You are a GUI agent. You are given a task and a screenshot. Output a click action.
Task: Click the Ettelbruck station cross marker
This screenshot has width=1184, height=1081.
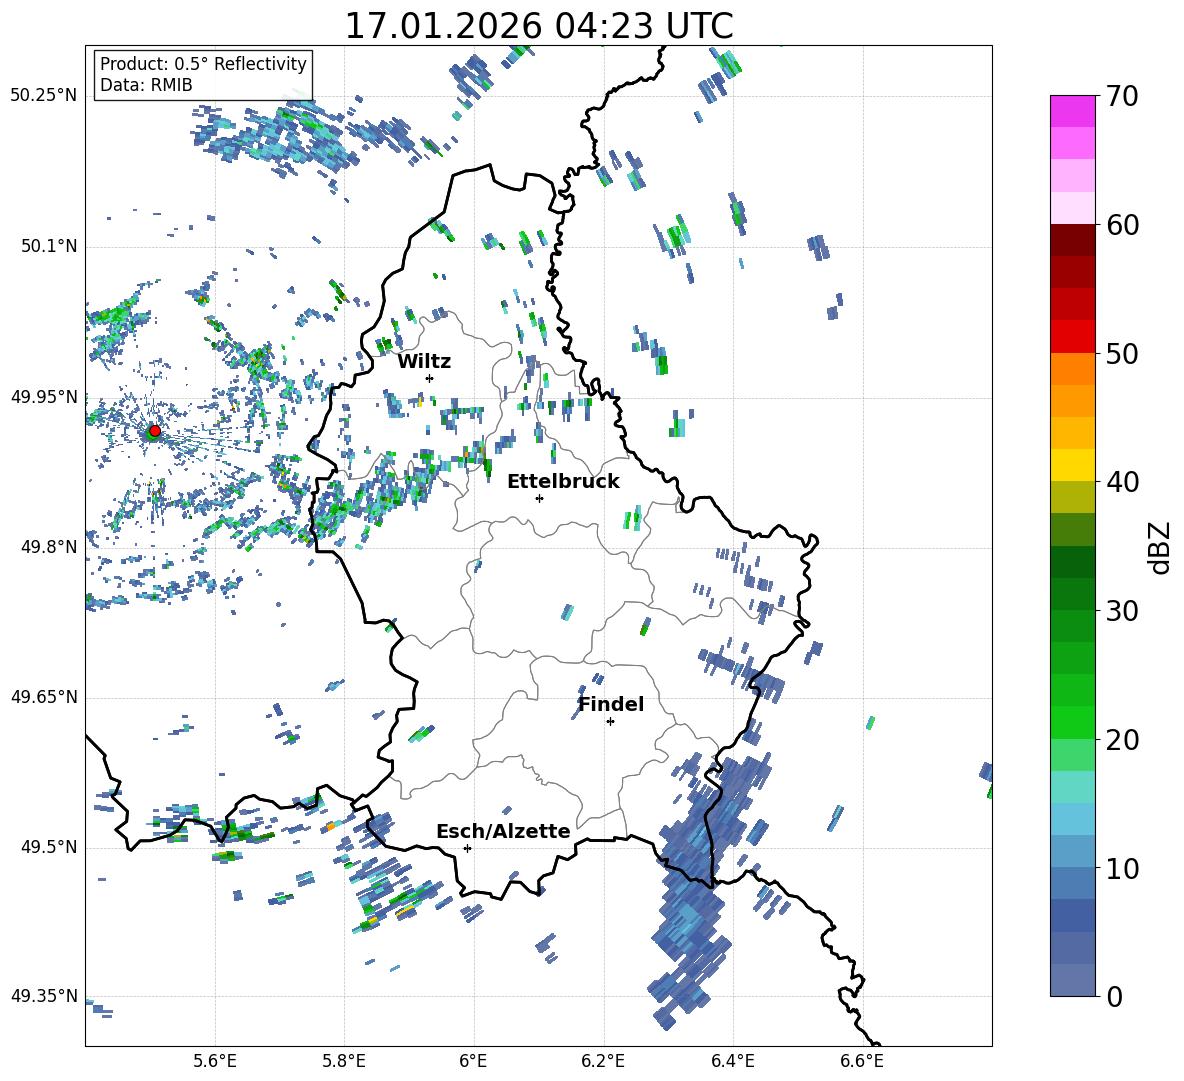pos(539,498)
